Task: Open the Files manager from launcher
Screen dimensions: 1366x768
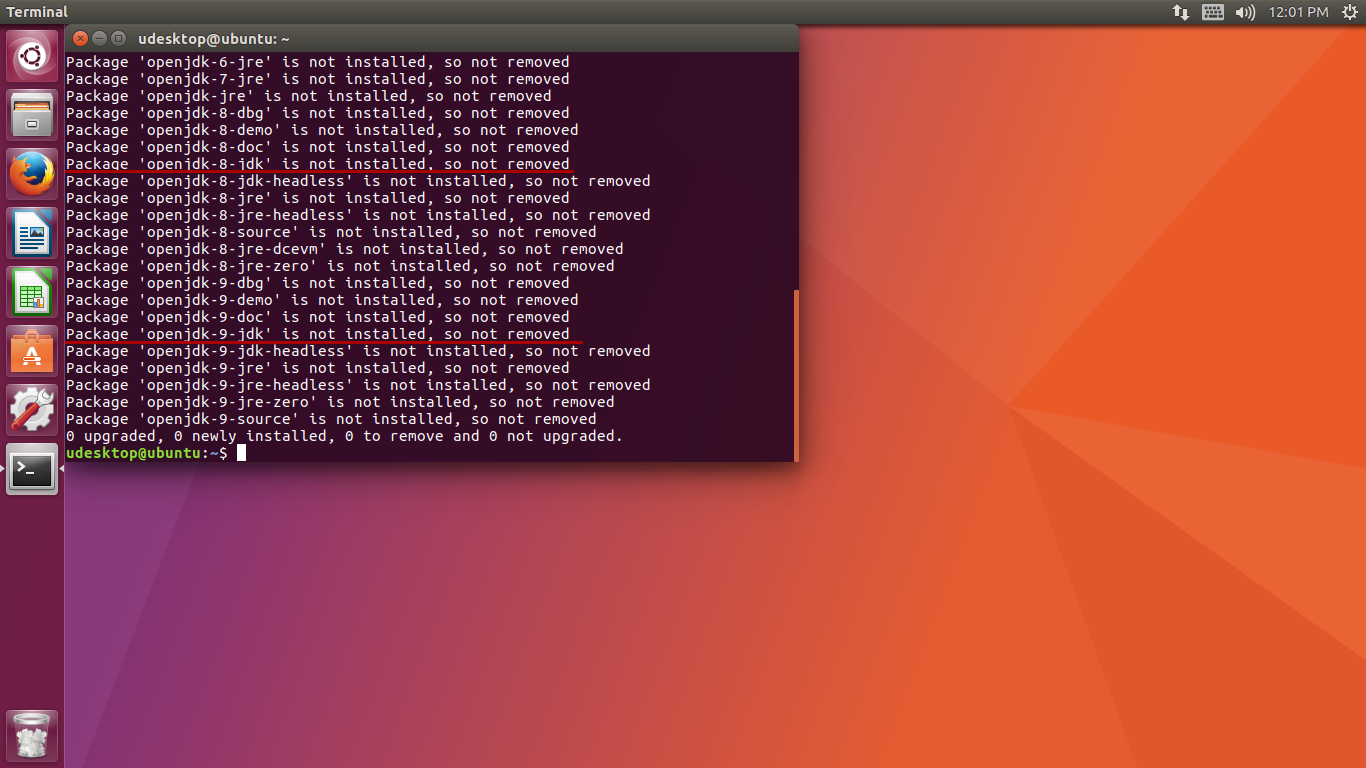Action: [32, 115]
